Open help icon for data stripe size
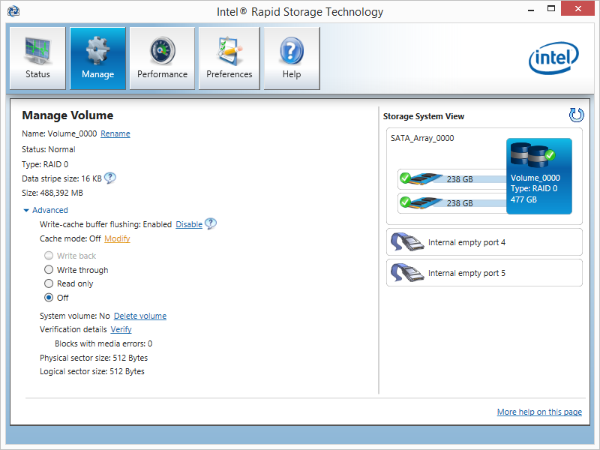 coord(110,178)
